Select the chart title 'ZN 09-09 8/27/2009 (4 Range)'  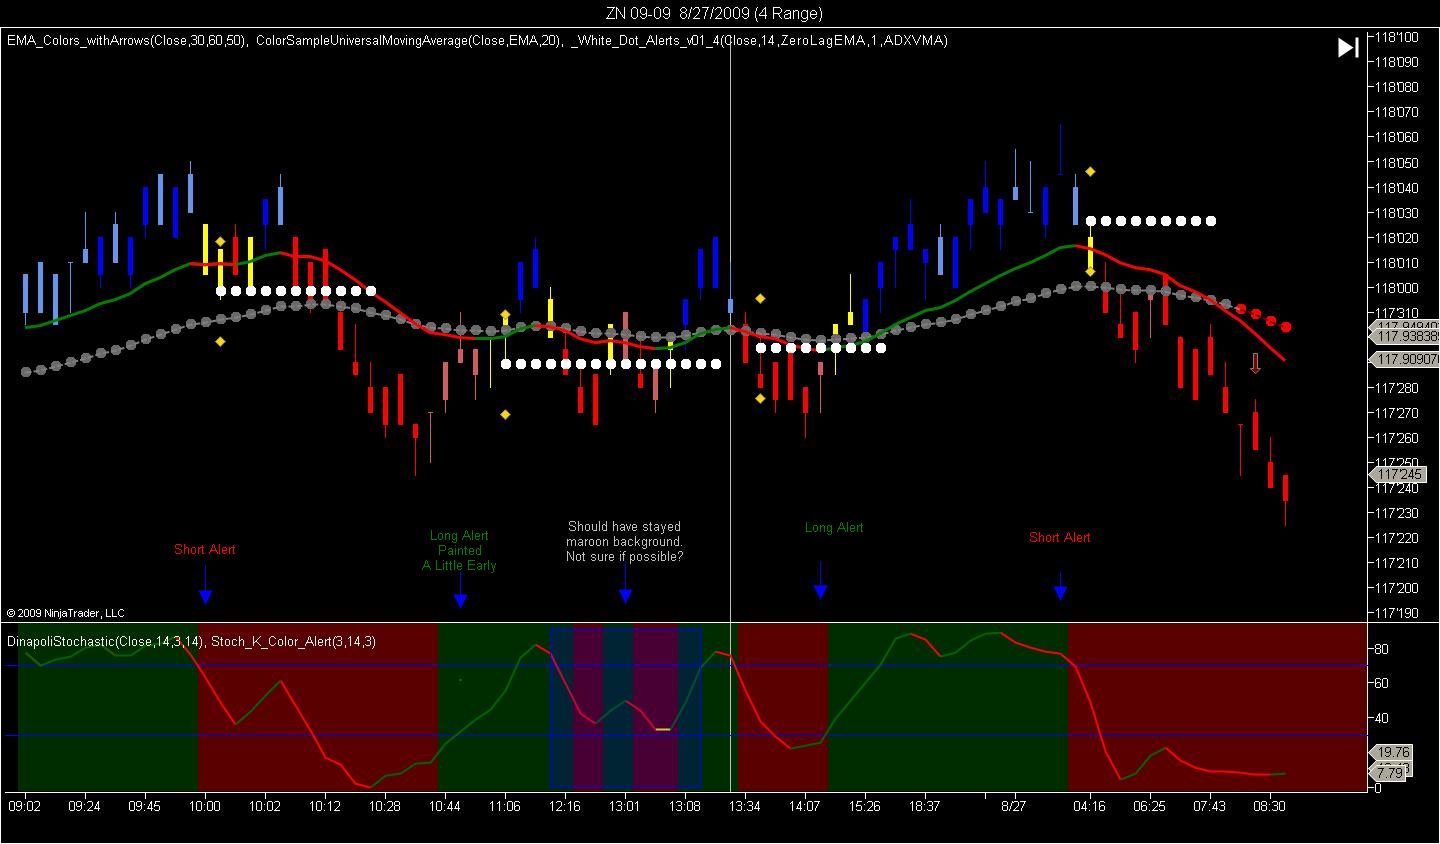714,13
